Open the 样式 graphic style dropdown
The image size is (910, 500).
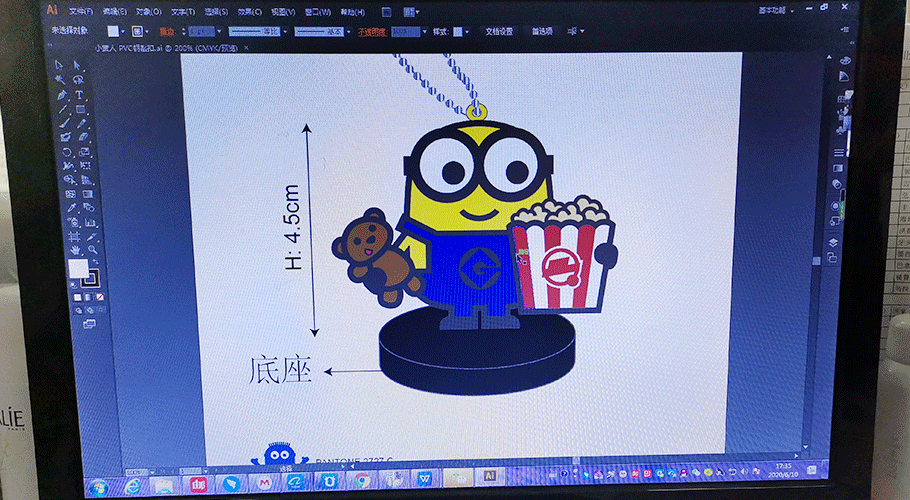tap(467, 31)
